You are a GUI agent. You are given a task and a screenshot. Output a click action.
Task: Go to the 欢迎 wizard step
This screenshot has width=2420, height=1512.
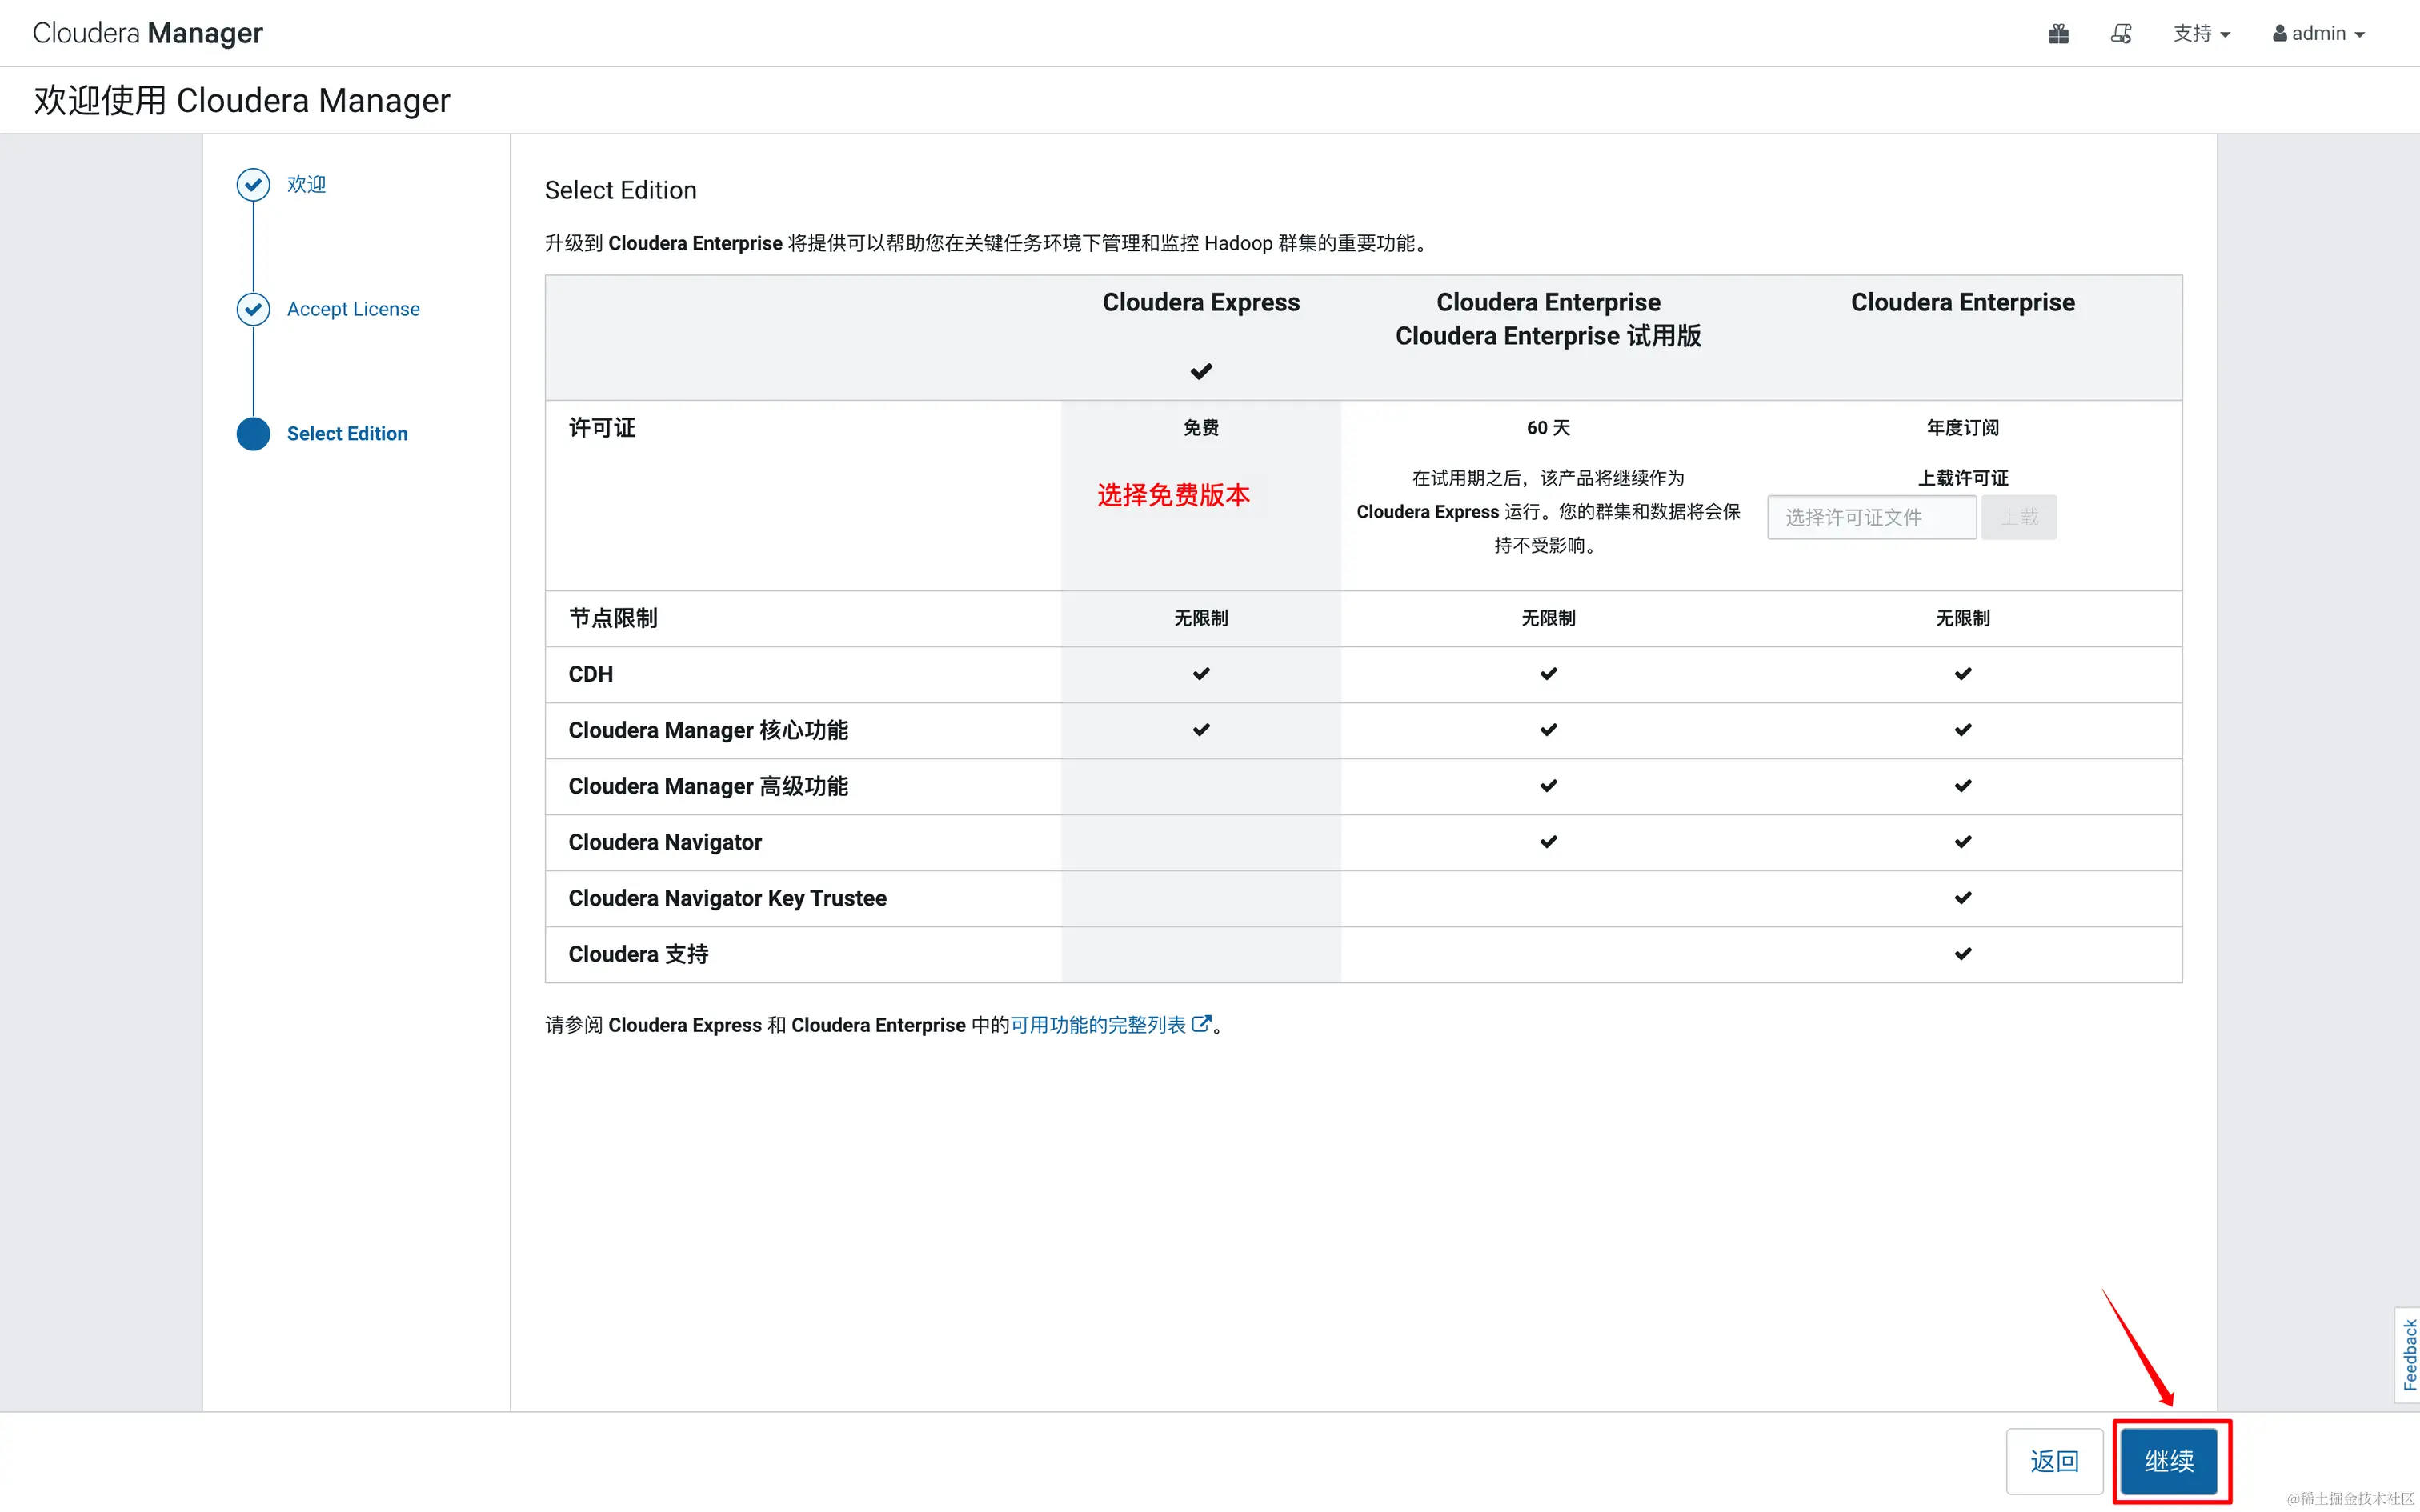(x=306, y=184)
